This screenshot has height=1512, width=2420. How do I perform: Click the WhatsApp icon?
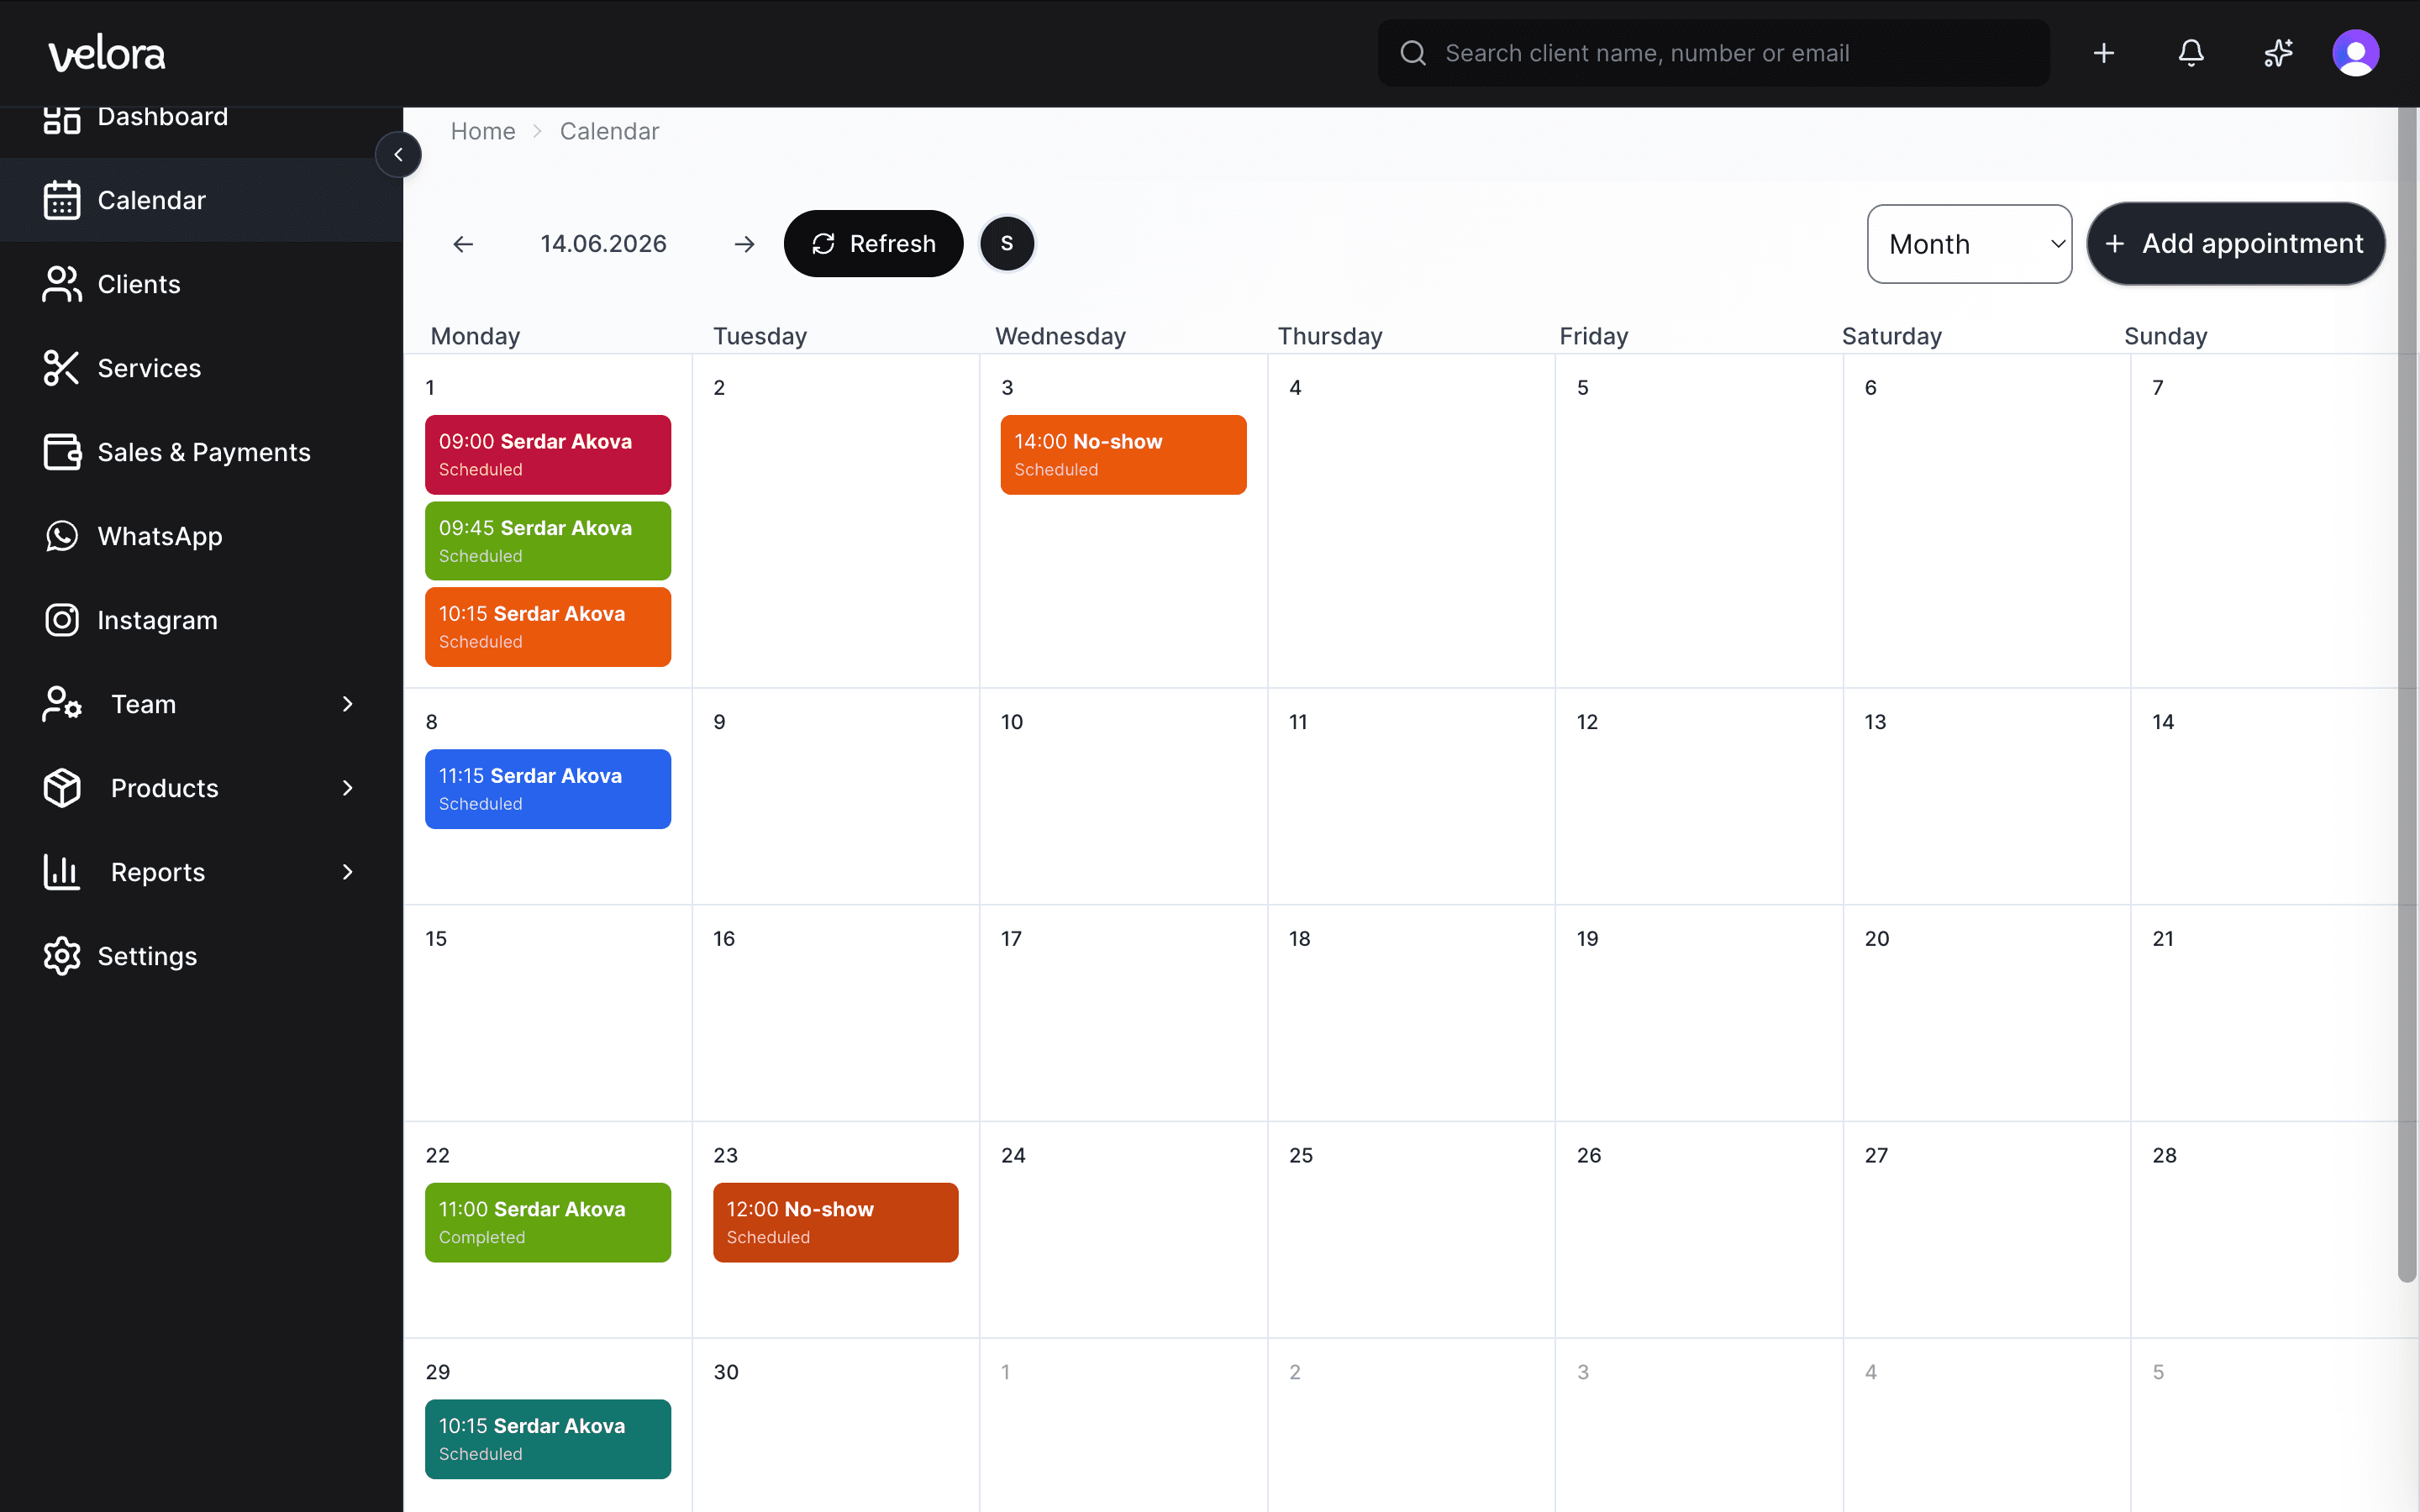coord(62,536)
